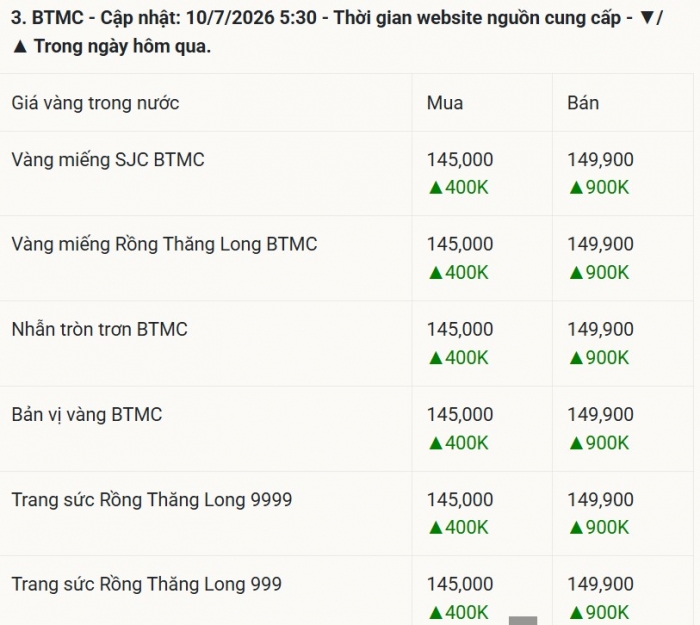The width and height of the screenshot is (700, 625).
Task: Select the 'Mua' column header
Action: (445, 103)
